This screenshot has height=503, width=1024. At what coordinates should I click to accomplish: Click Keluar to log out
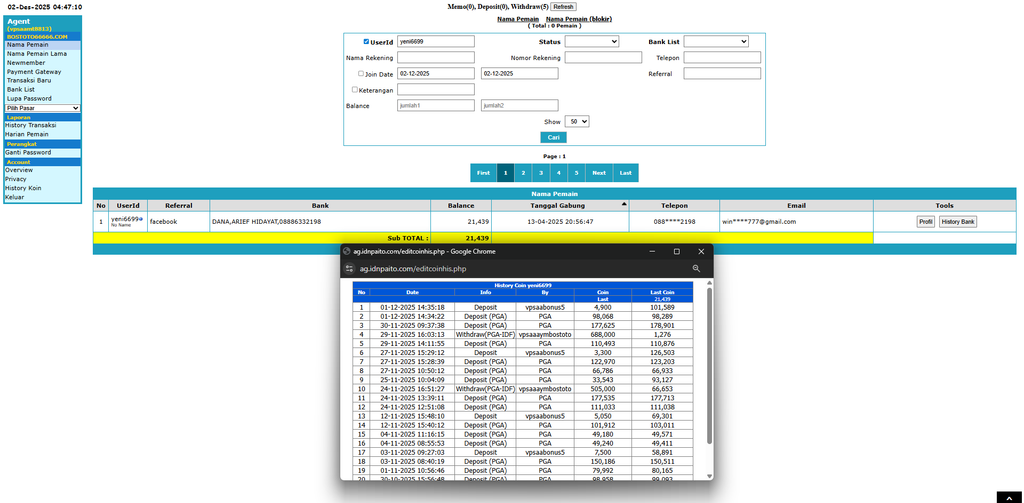14,197
